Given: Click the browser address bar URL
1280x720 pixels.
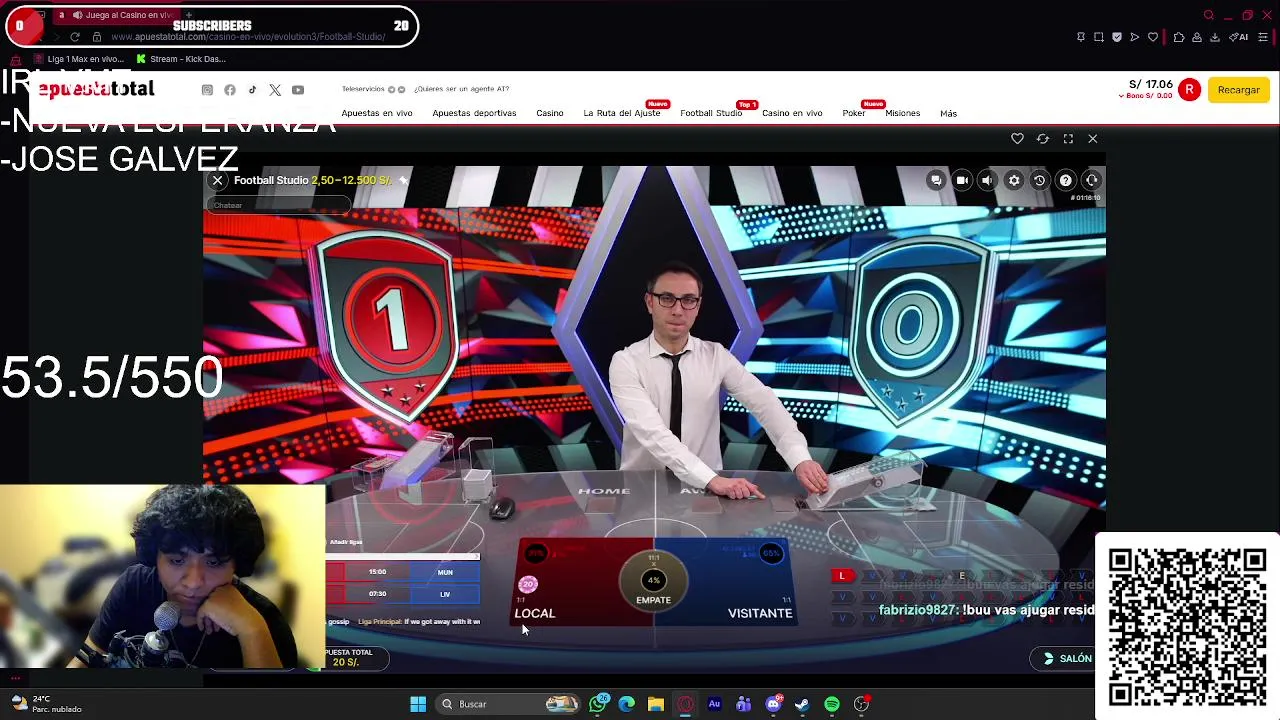Looking at the screenshot, I should pos(248,37).
